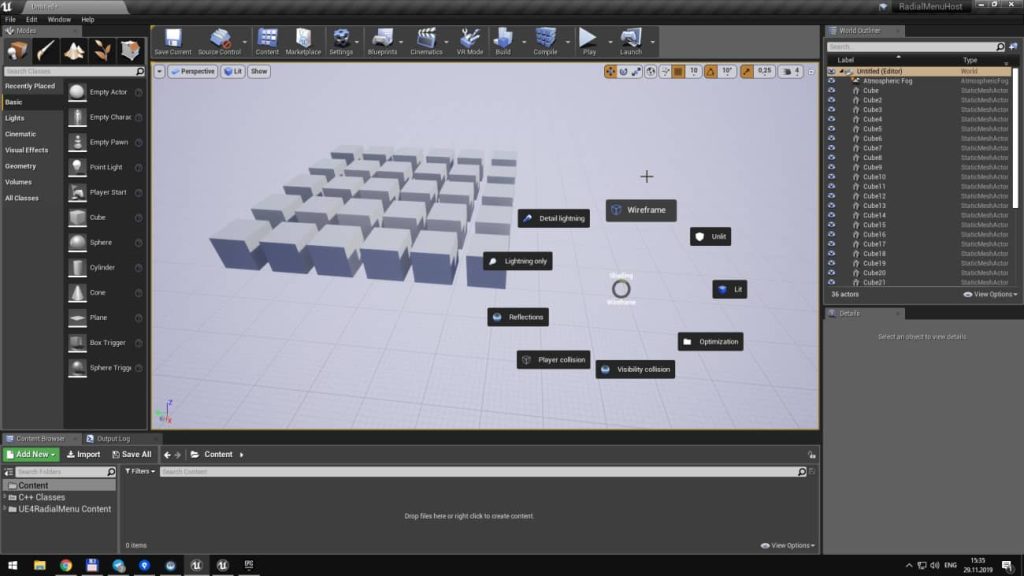
Task: Toggle visibility of Cube10 actor
Action: (831, 177)
